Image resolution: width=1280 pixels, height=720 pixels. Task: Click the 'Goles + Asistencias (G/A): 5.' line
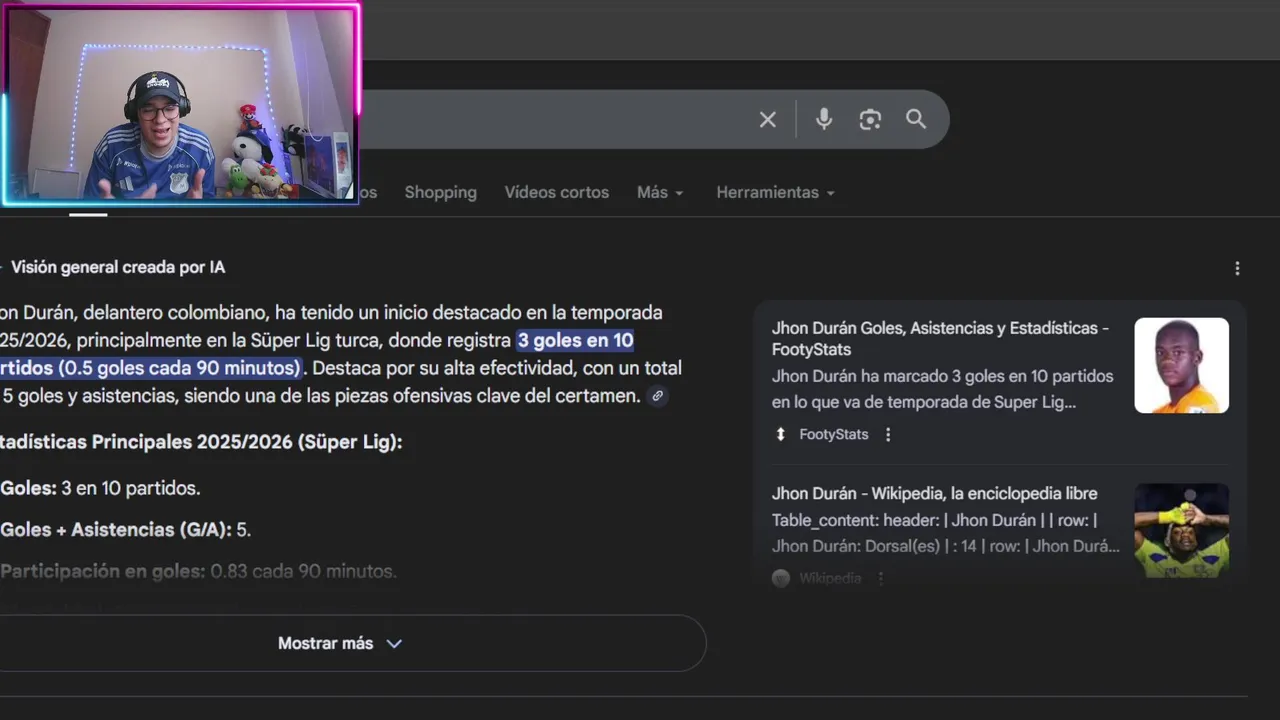[x=125, y=529]
